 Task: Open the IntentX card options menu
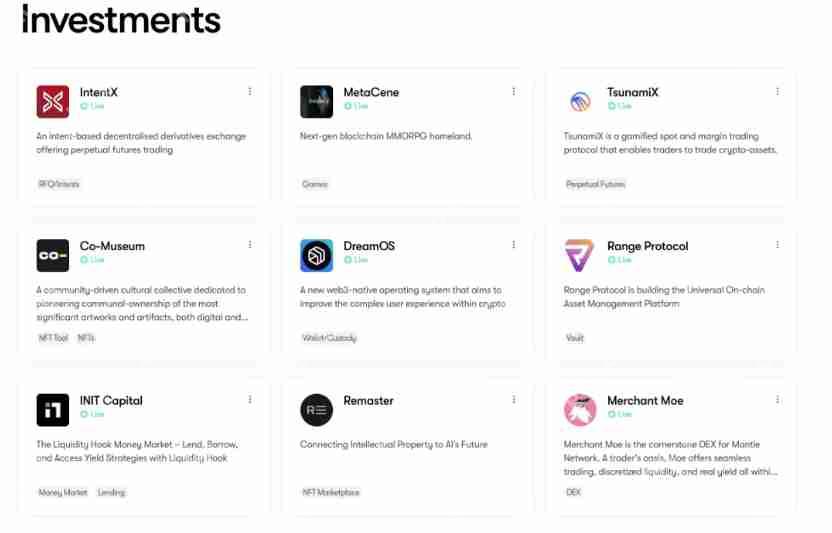250,91
